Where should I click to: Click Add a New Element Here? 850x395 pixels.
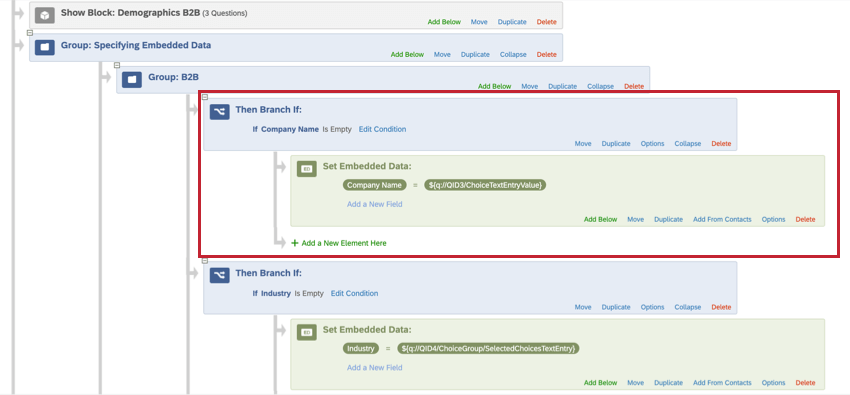click(x=344, y=243)
